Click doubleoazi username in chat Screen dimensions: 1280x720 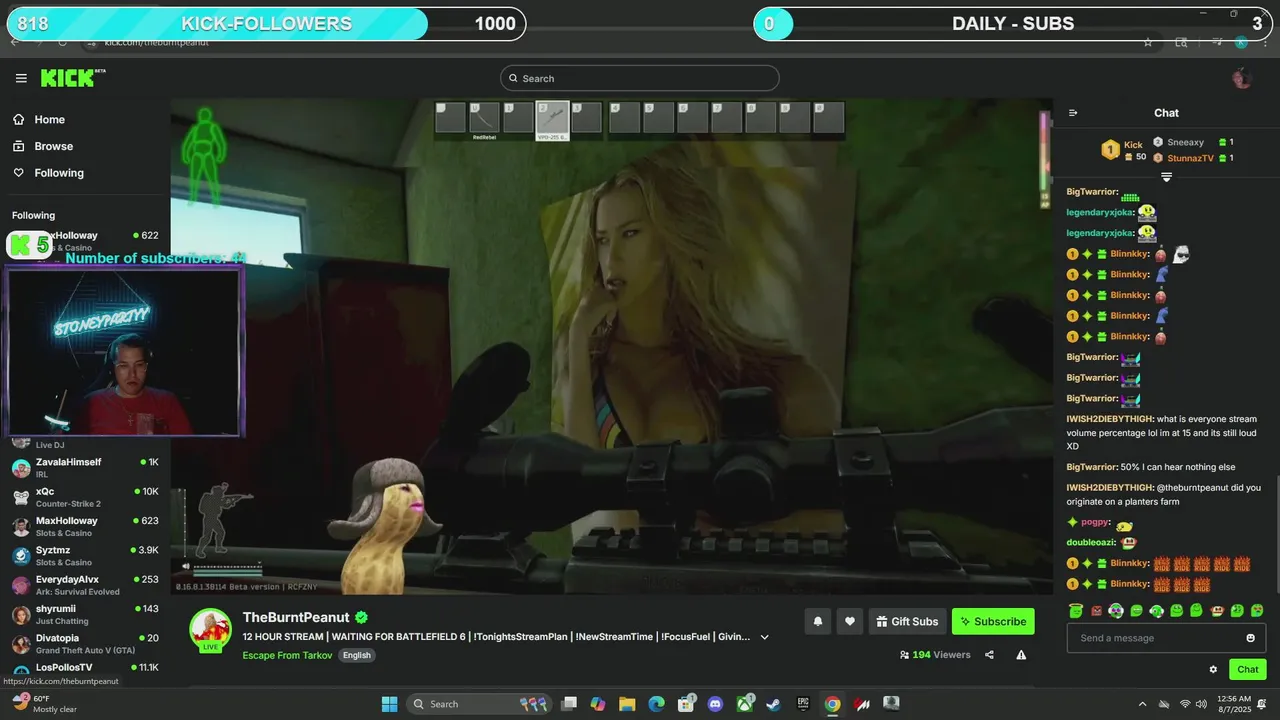[x=1090, y=543]
